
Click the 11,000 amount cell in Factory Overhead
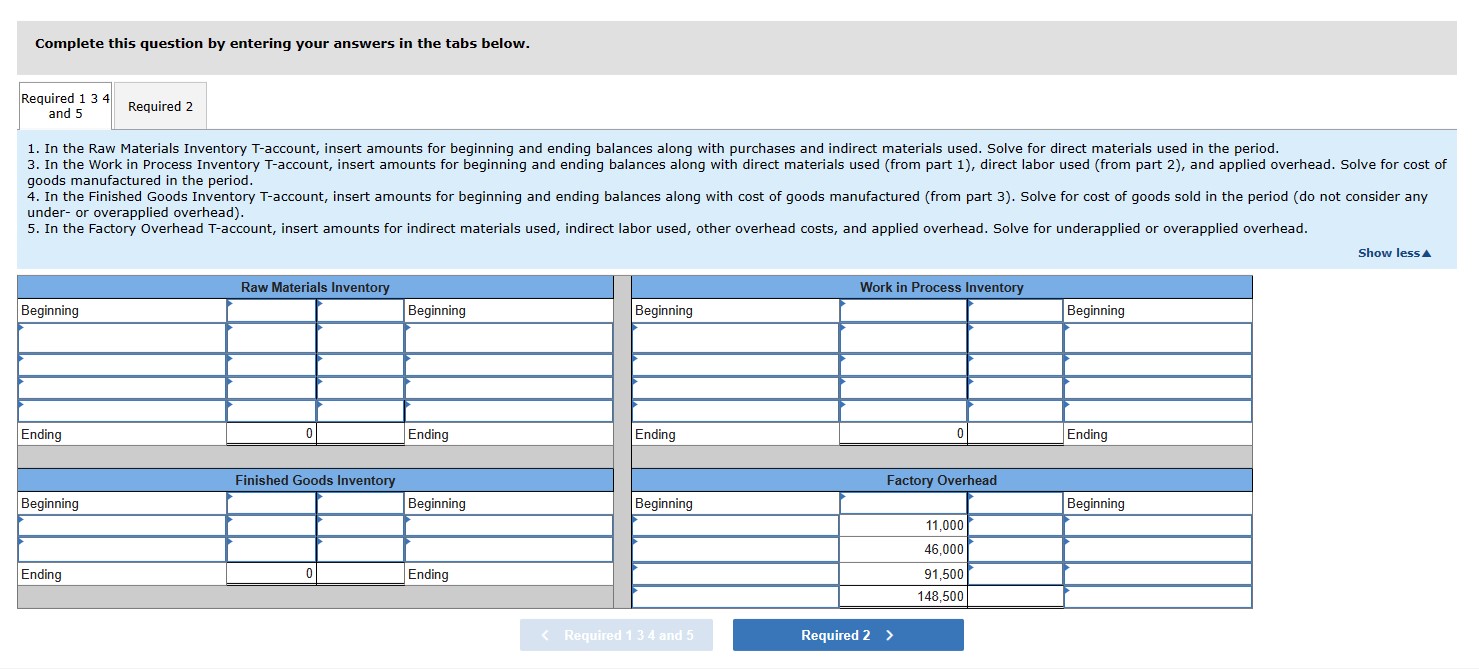[x=900, y=525]
